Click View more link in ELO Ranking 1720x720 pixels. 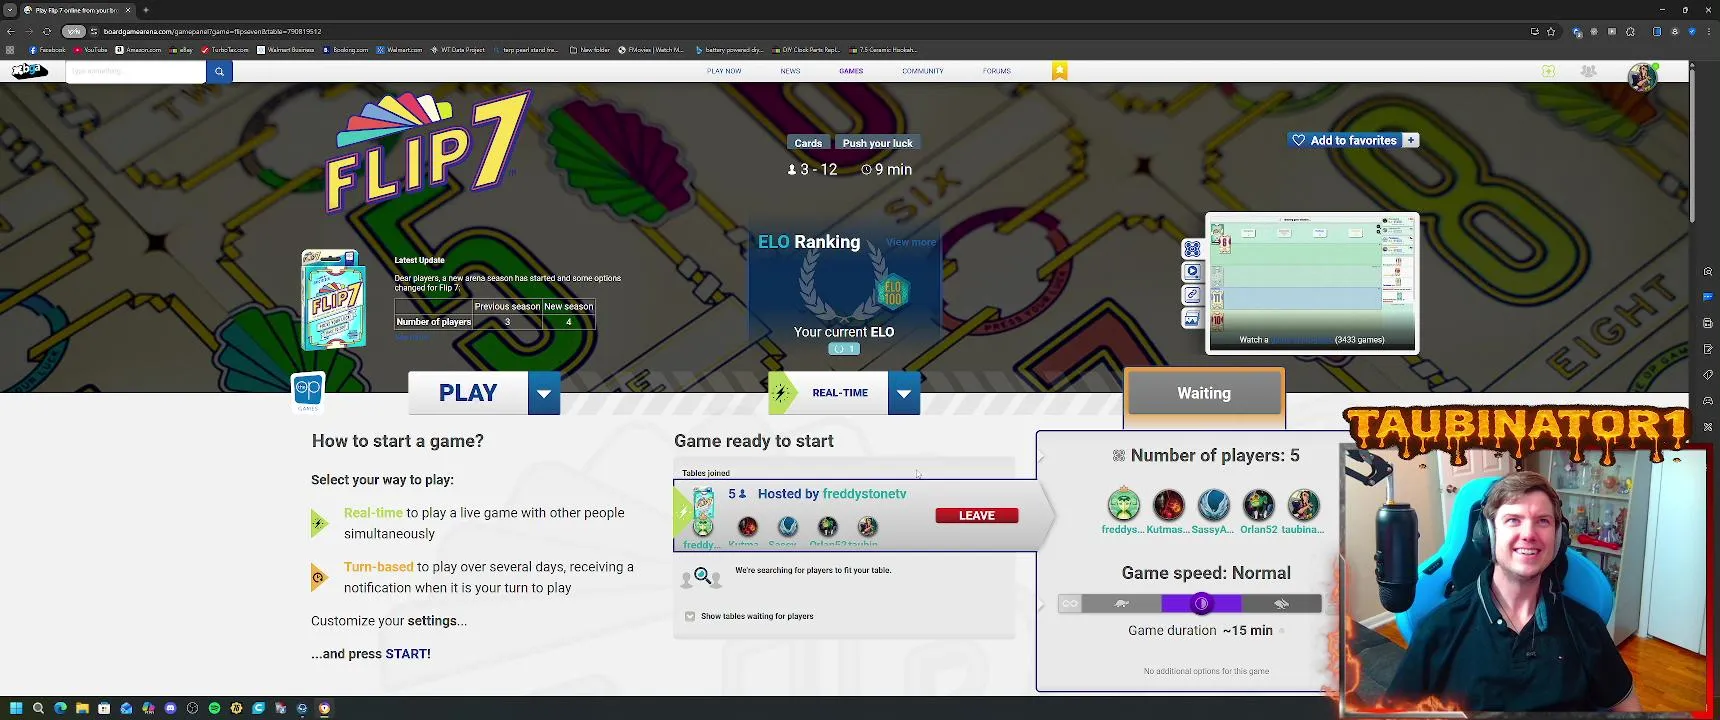910,242
